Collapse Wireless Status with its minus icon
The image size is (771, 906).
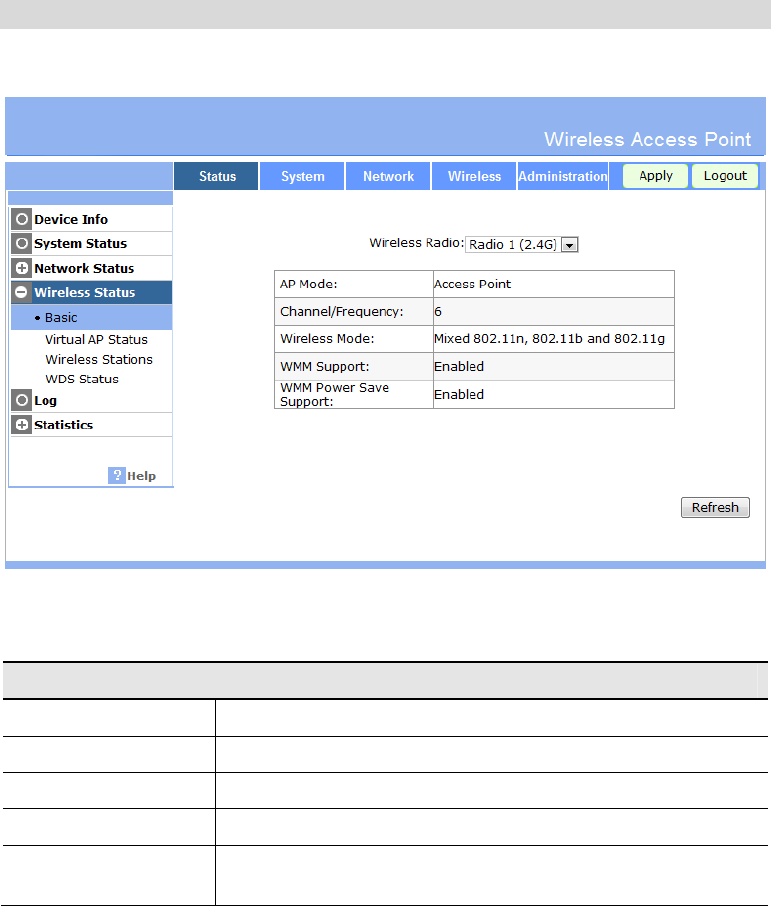coord(22,292)
